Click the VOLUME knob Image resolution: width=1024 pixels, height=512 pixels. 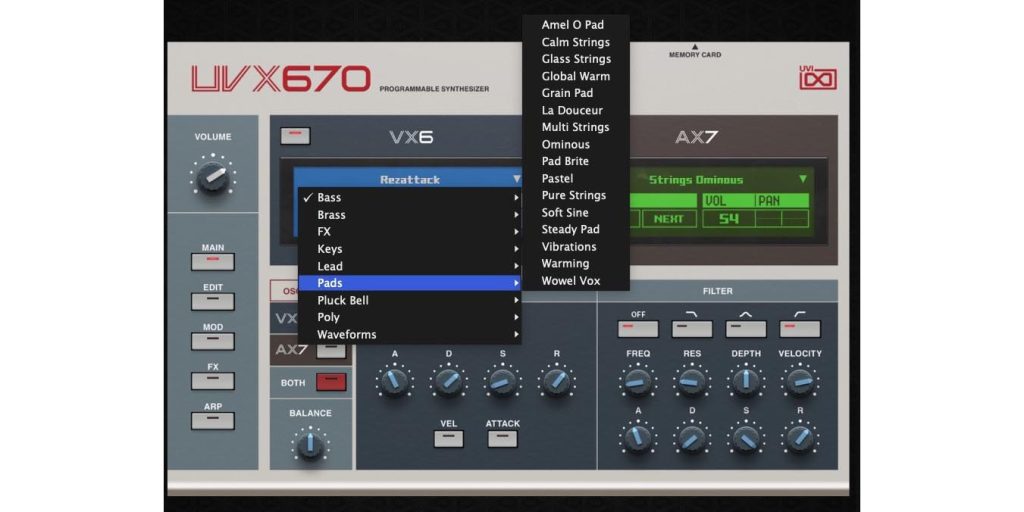[x=212, y=177]
